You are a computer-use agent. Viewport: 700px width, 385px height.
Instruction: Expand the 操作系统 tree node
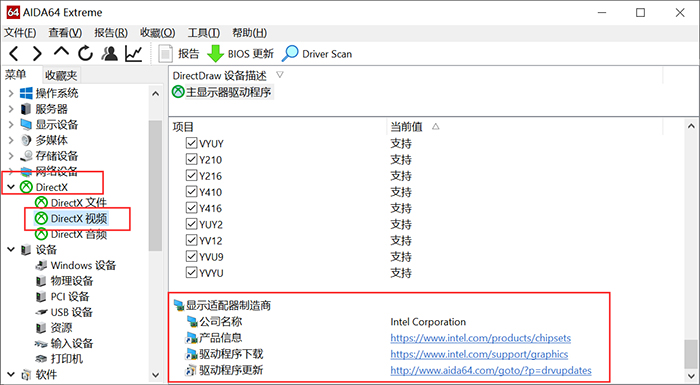click(11, 93)
